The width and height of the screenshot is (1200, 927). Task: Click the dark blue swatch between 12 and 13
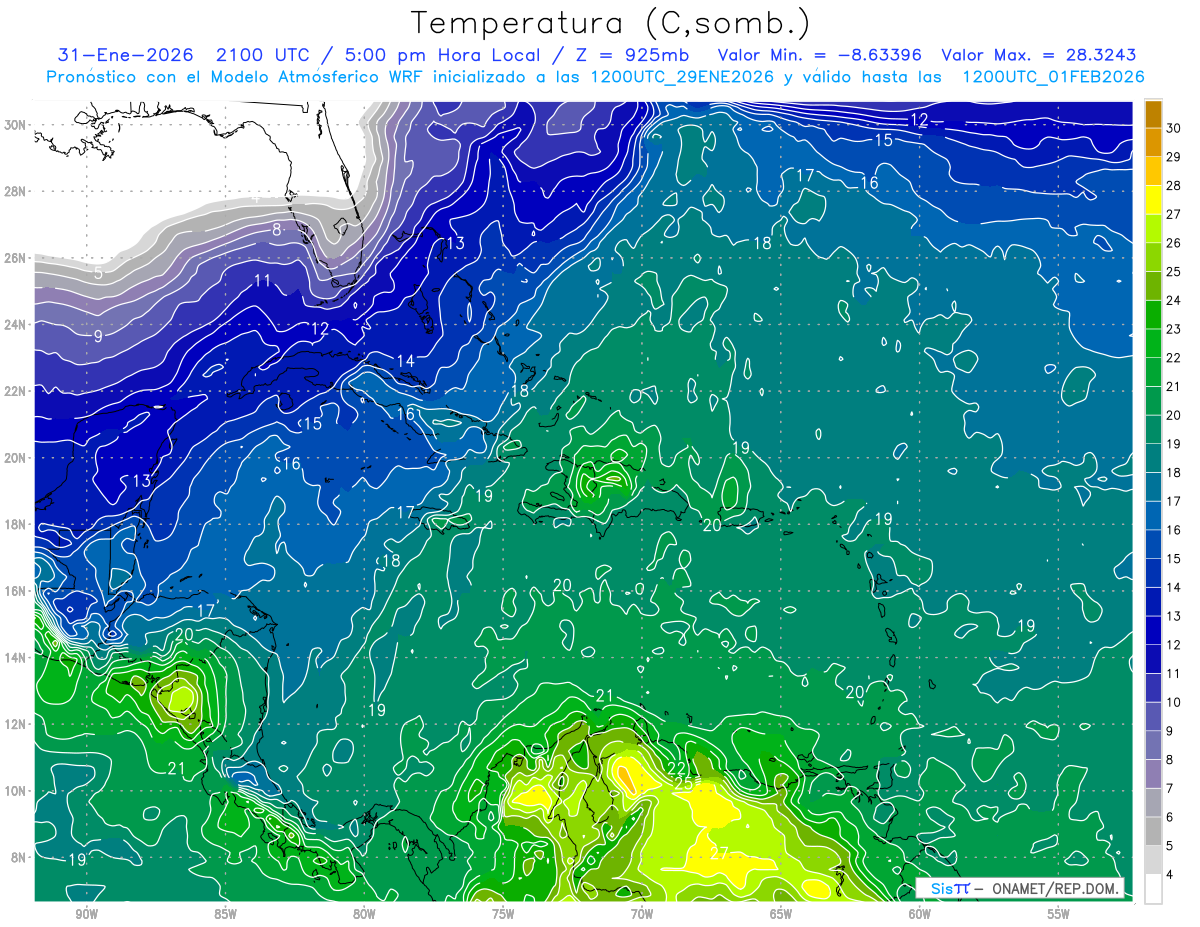point(1153,630)
